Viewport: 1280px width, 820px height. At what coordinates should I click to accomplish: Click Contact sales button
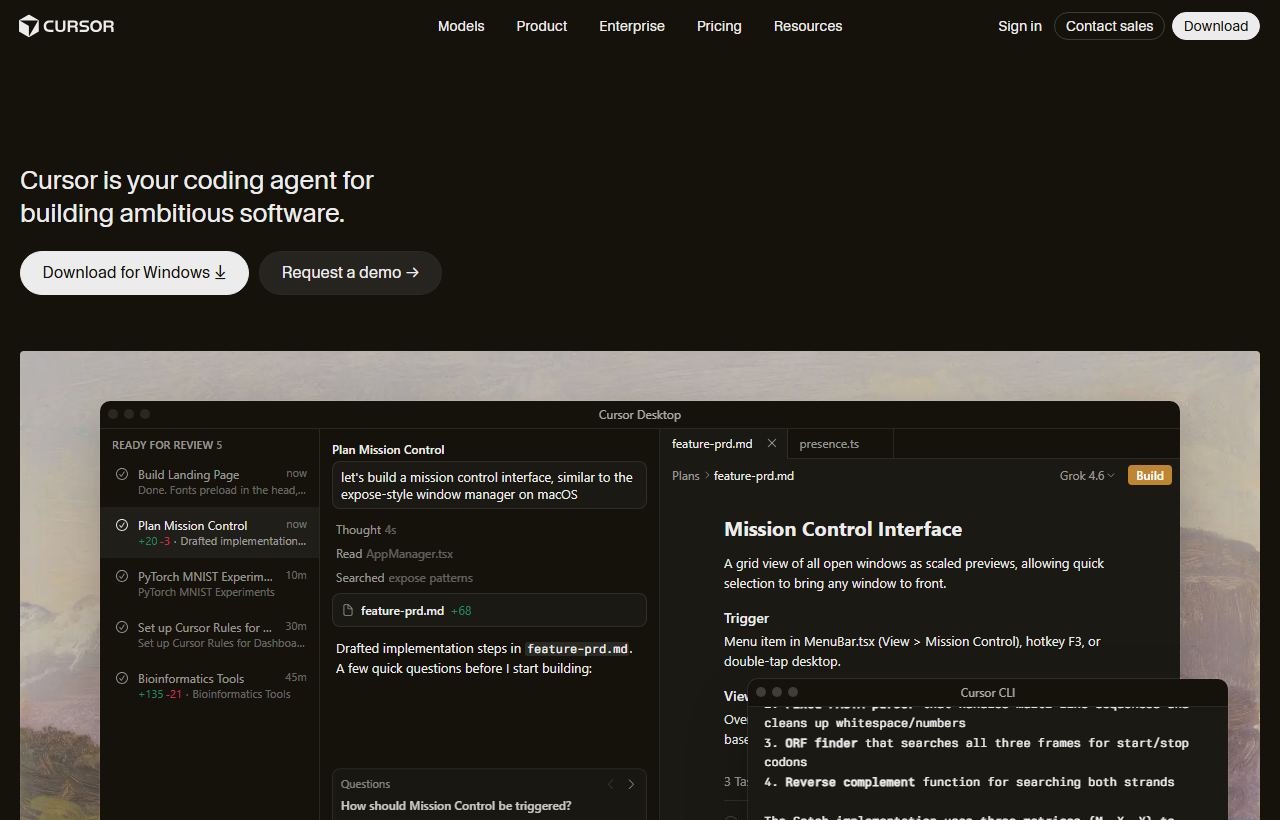point(1109,26)
